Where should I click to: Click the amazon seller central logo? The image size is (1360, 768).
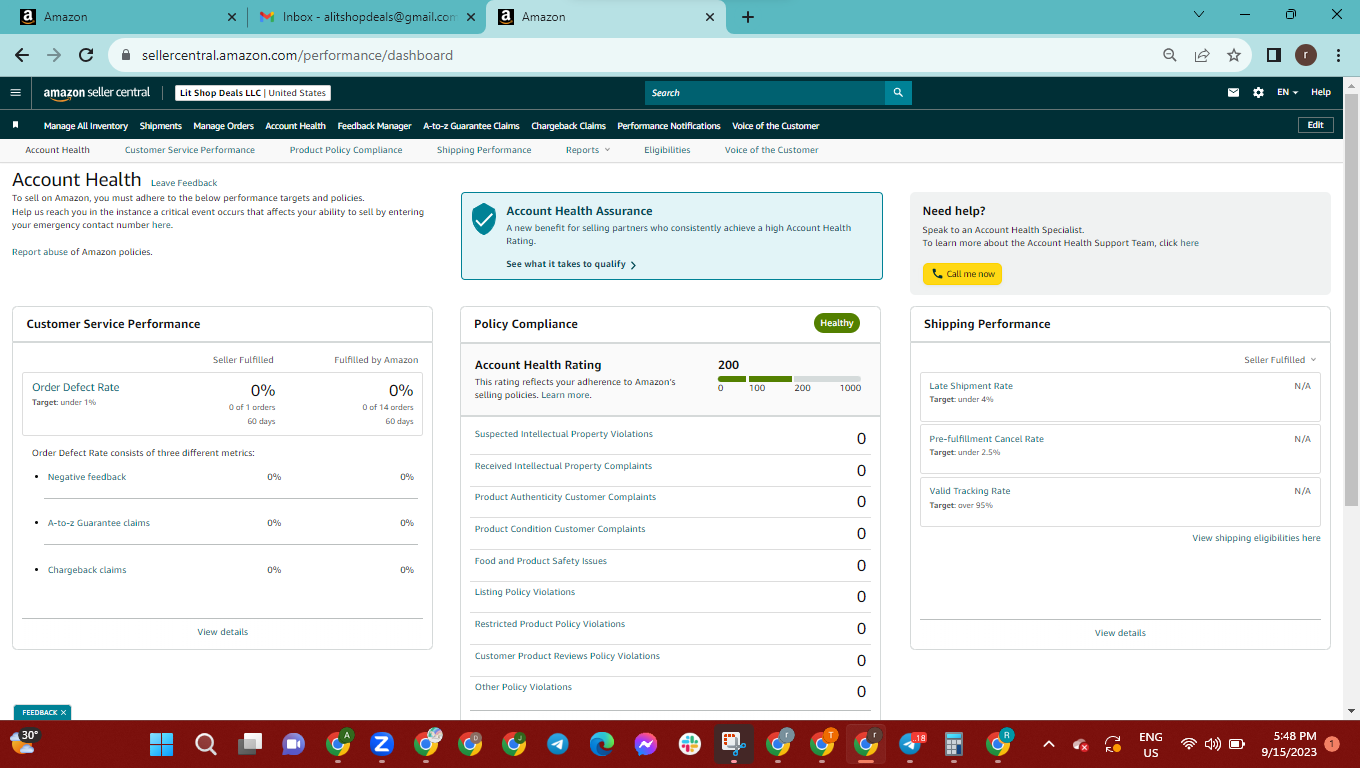[96, 93]
